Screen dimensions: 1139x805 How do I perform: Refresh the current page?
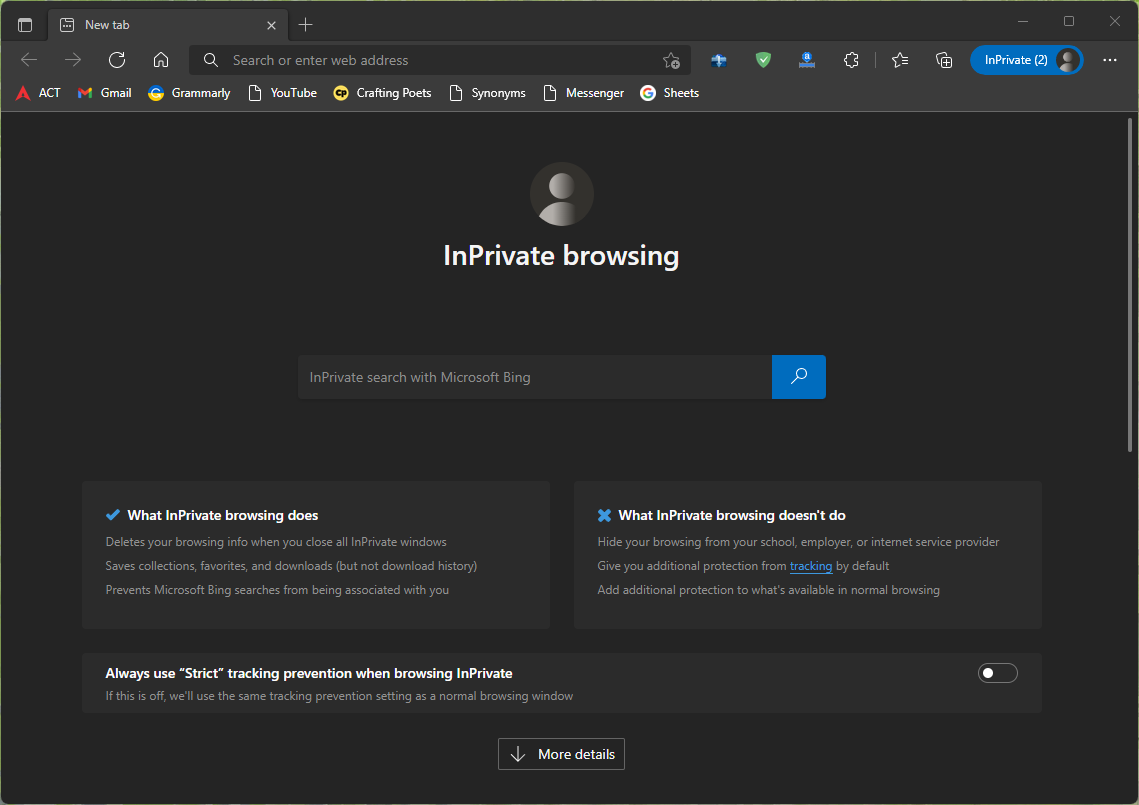tap(116, 59)
